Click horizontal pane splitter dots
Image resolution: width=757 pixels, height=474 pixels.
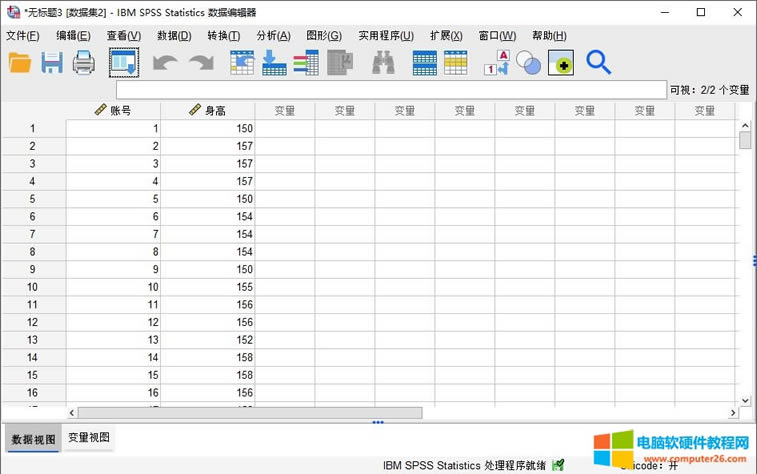[378, 422]
